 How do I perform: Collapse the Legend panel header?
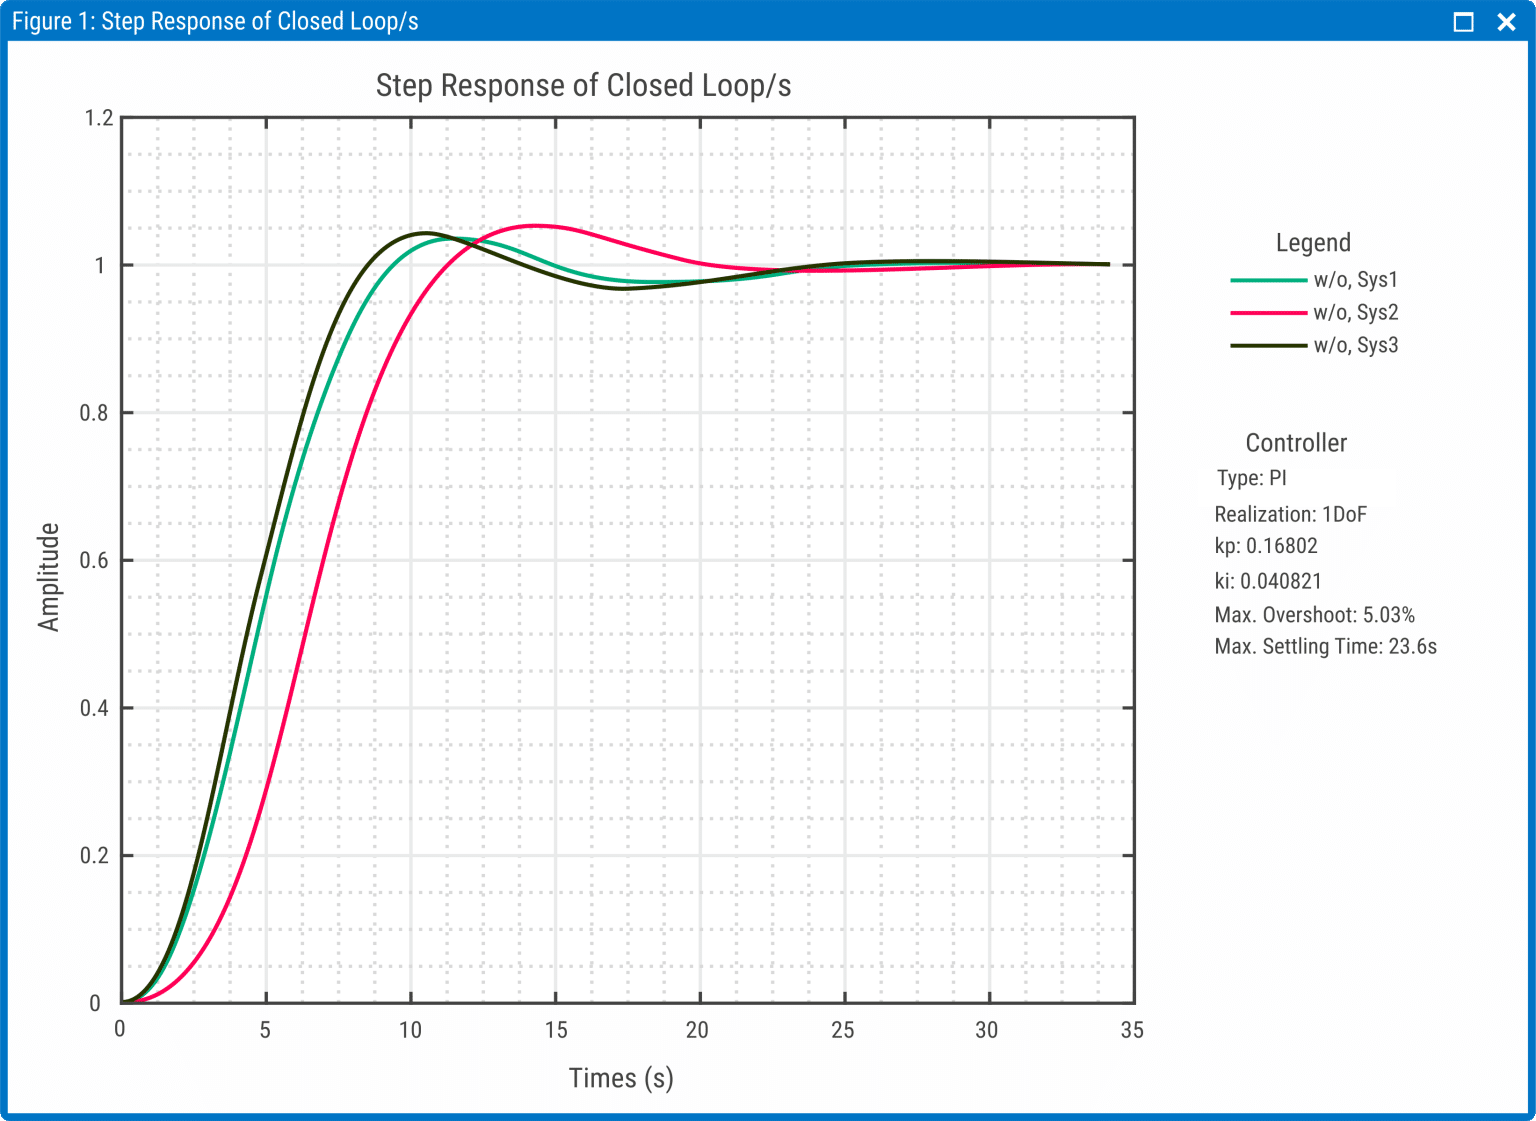tap(1313, 243)
